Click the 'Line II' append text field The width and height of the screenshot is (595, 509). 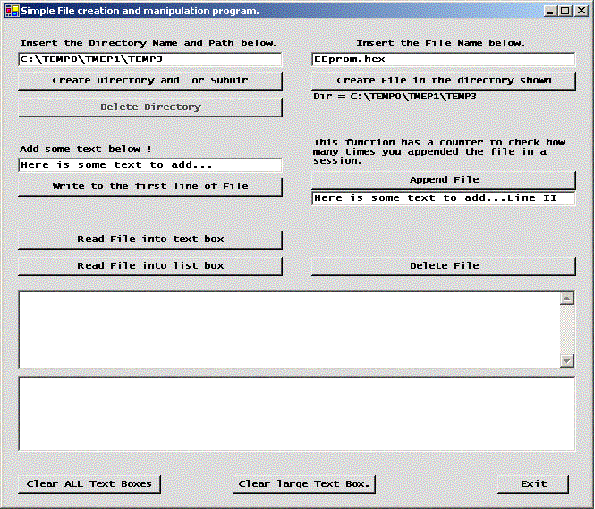(443, 198)
